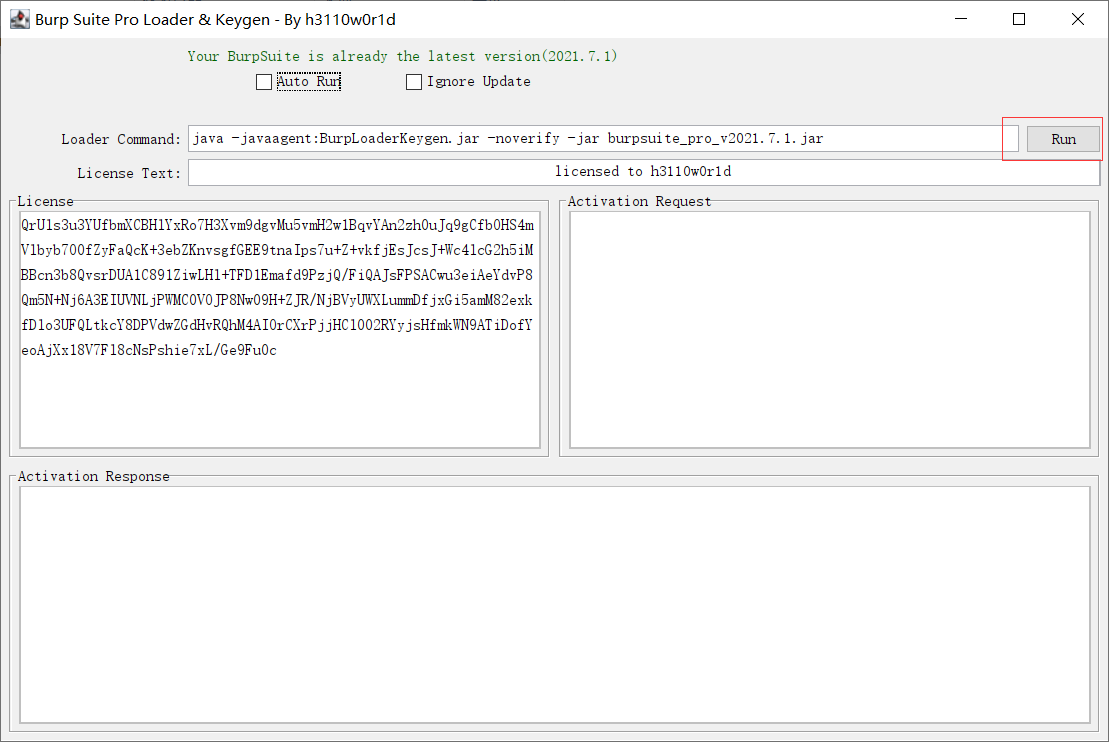Click the license line starting 'eoAjXx18V7F18c'
This screenshot has width=1109, height=742.
pos(149,349)
